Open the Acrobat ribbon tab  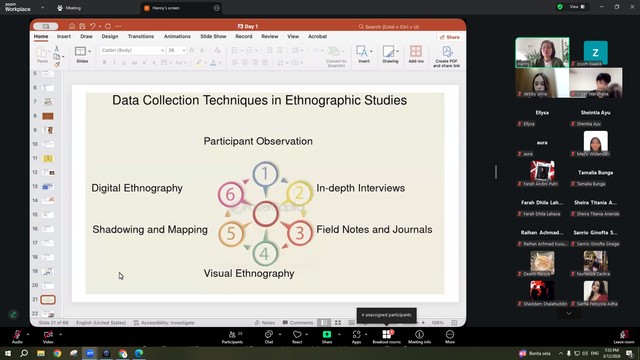point(318,37)
